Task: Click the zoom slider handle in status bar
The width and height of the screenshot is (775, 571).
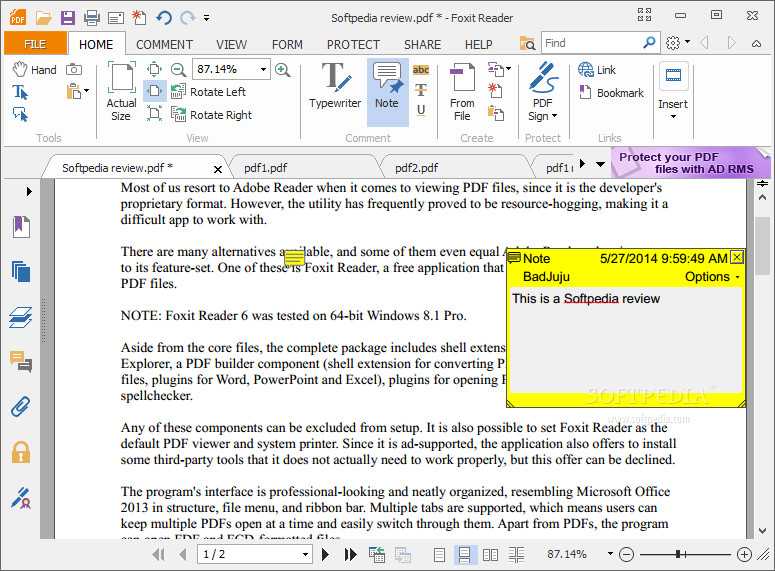Action: pyautogui.click(x=679, y=554)
